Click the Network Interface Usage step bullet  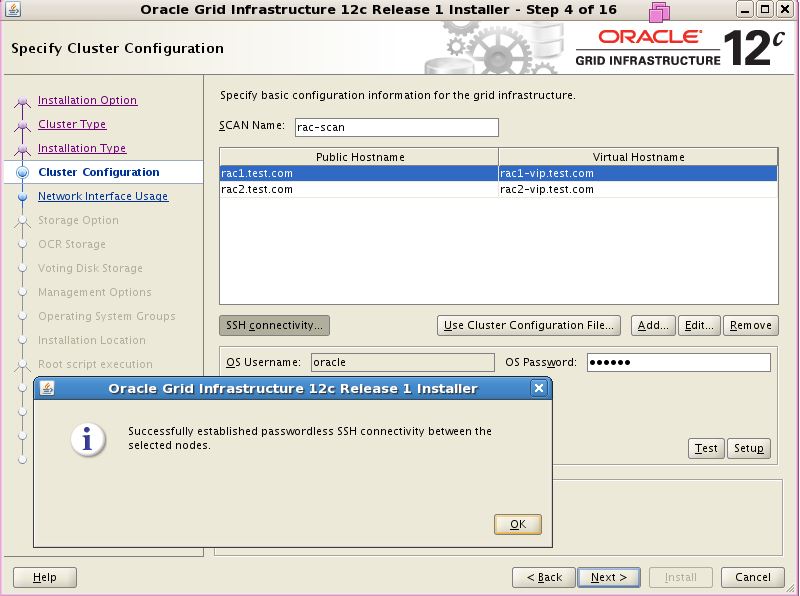pyautogui.click(x=22, y=196)
